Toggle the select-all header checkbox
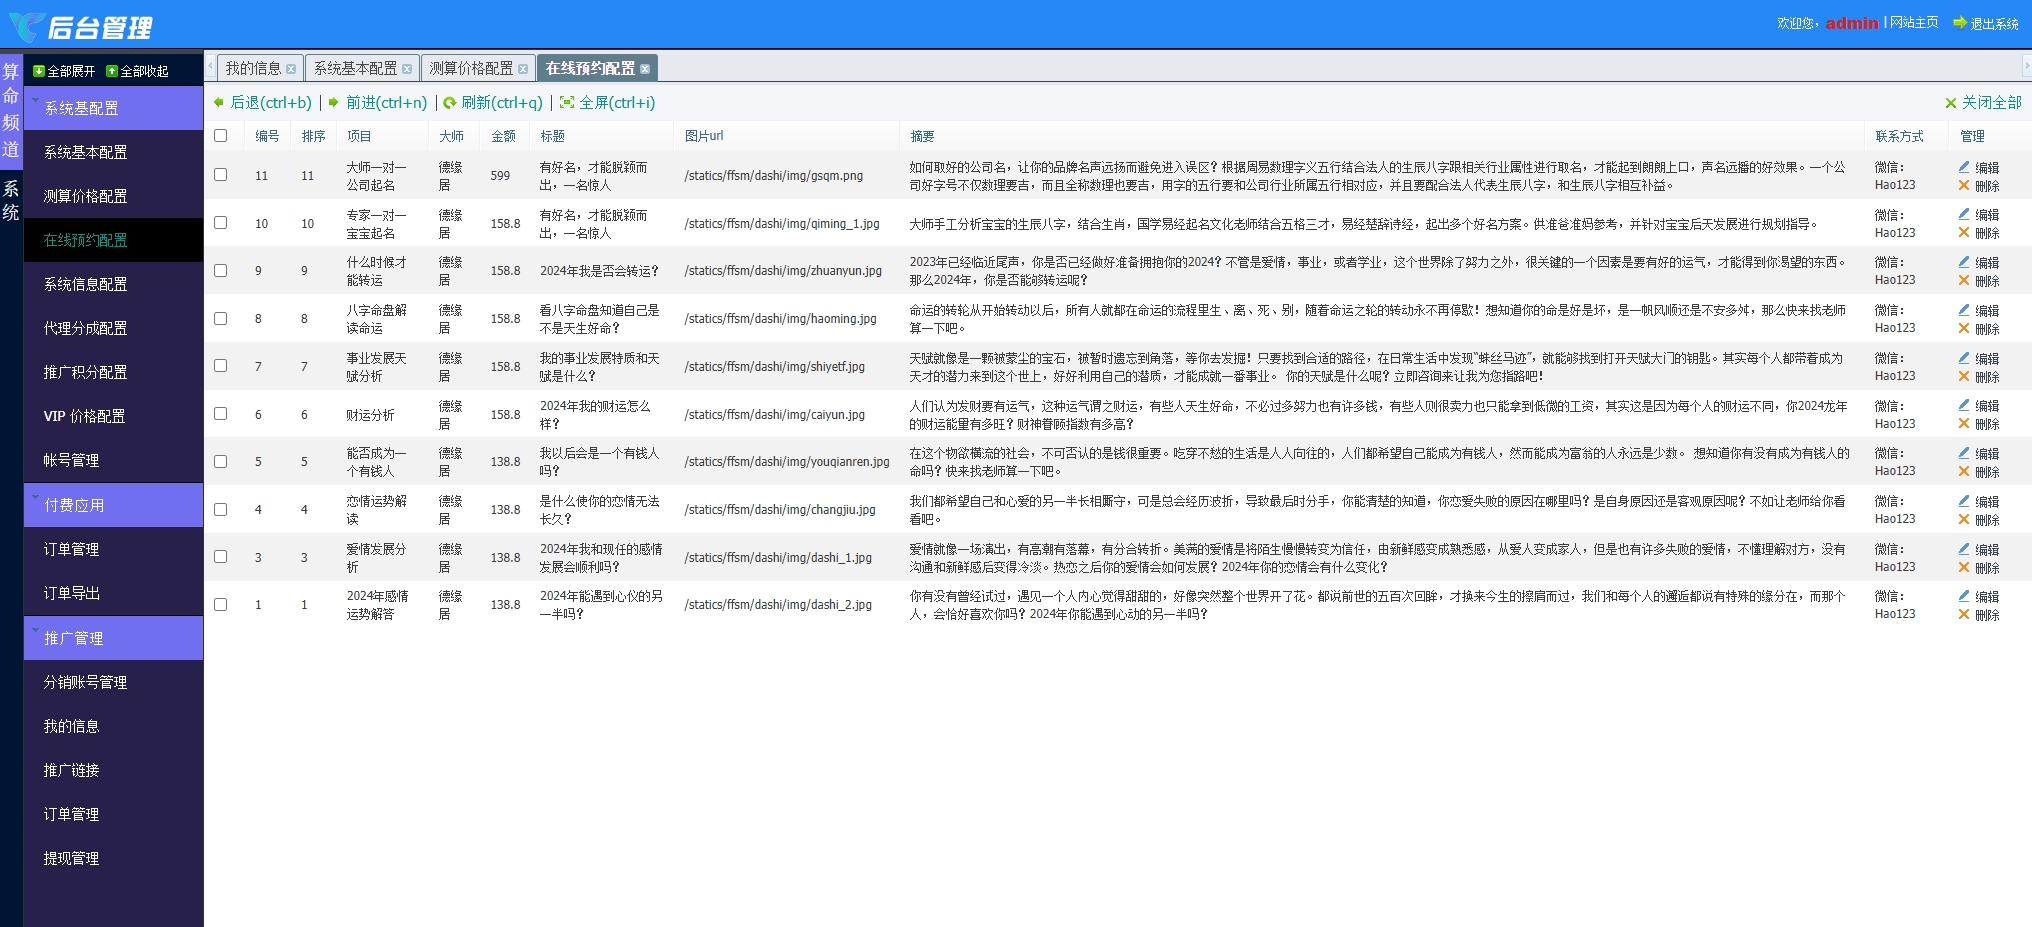This screenshot has height=927, width=2032. tap(221, 136)
